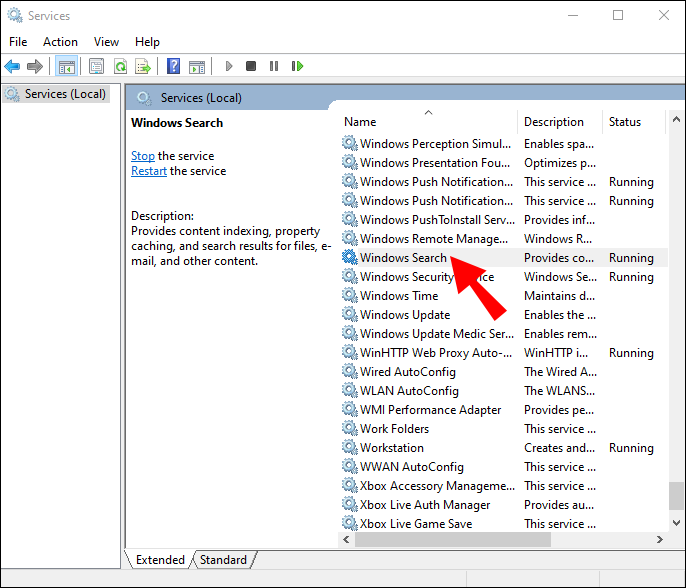
Task: Click gear icon beside Workstation
Action: [350, 447]
